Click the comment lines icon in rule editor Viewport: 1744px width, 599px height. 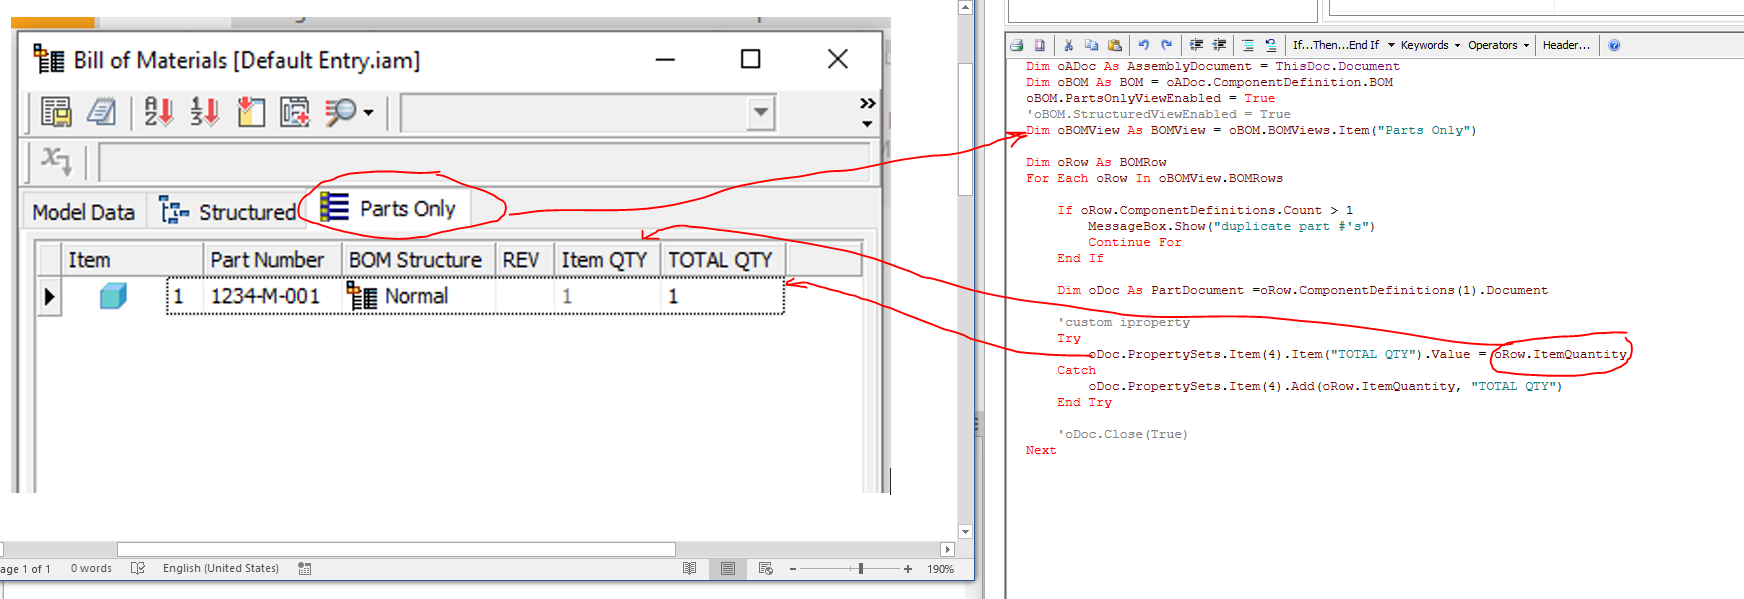(x=1248, y=45)
